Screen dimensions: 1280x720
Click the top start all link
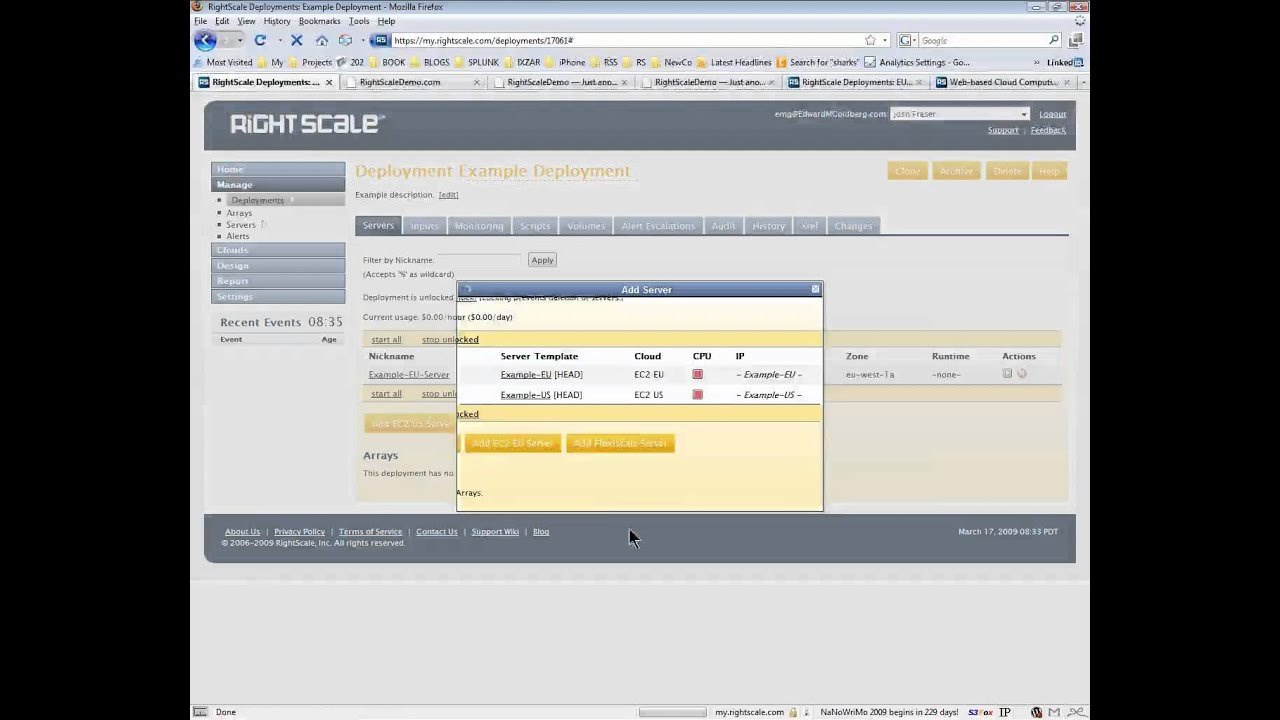pyautogui.click(x=386, y=339)
